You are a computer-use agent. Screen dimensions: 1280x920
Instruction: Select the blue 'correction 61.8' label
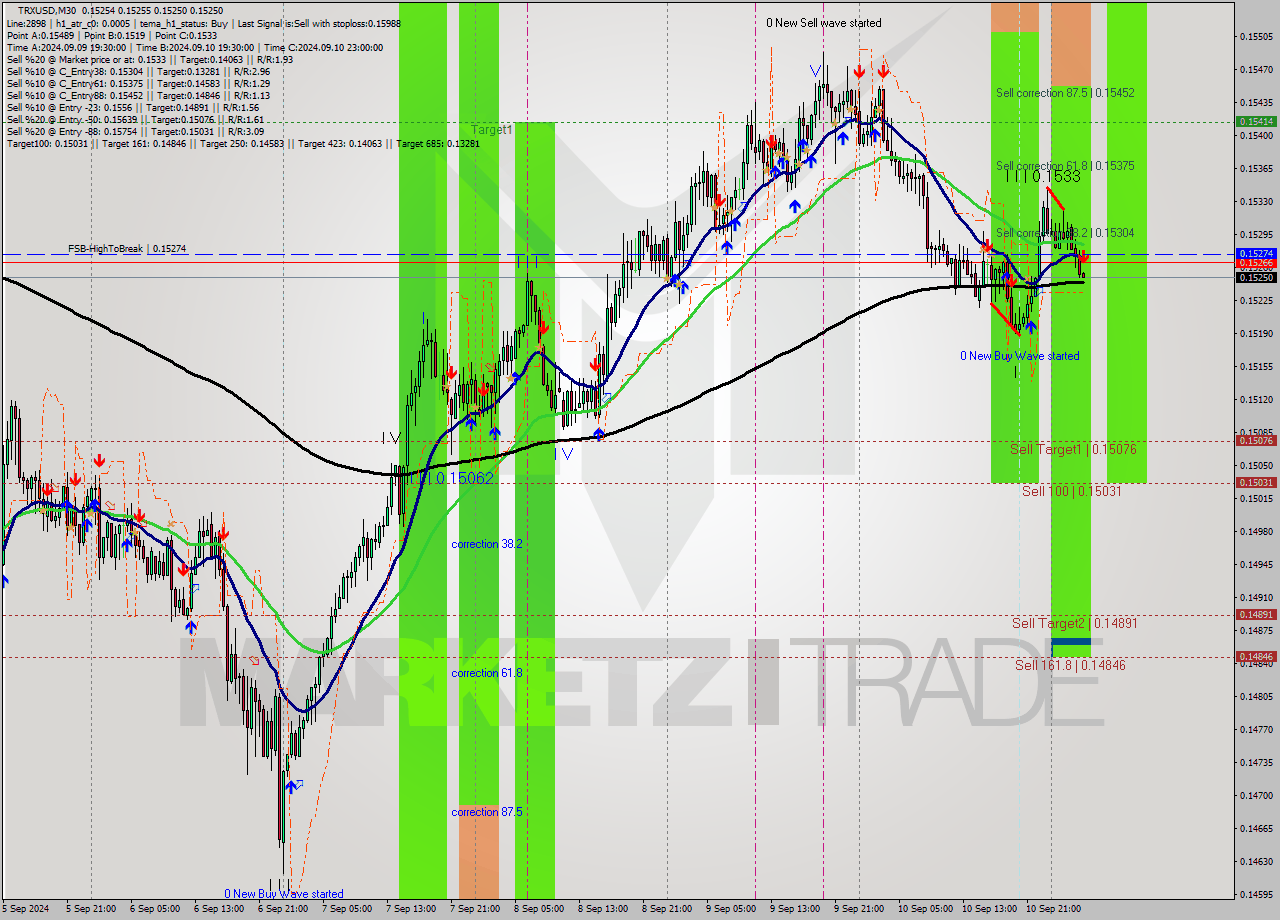[x=486, y=673]
